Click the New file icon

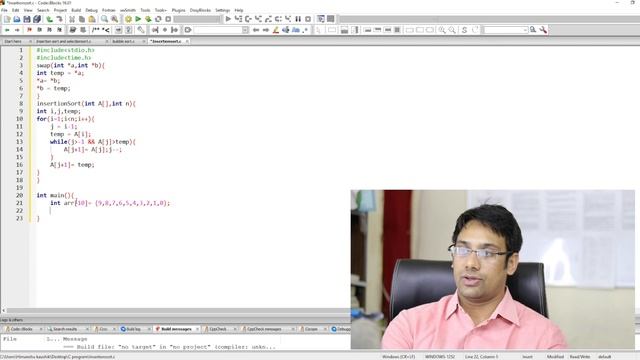tap(7, 19)
